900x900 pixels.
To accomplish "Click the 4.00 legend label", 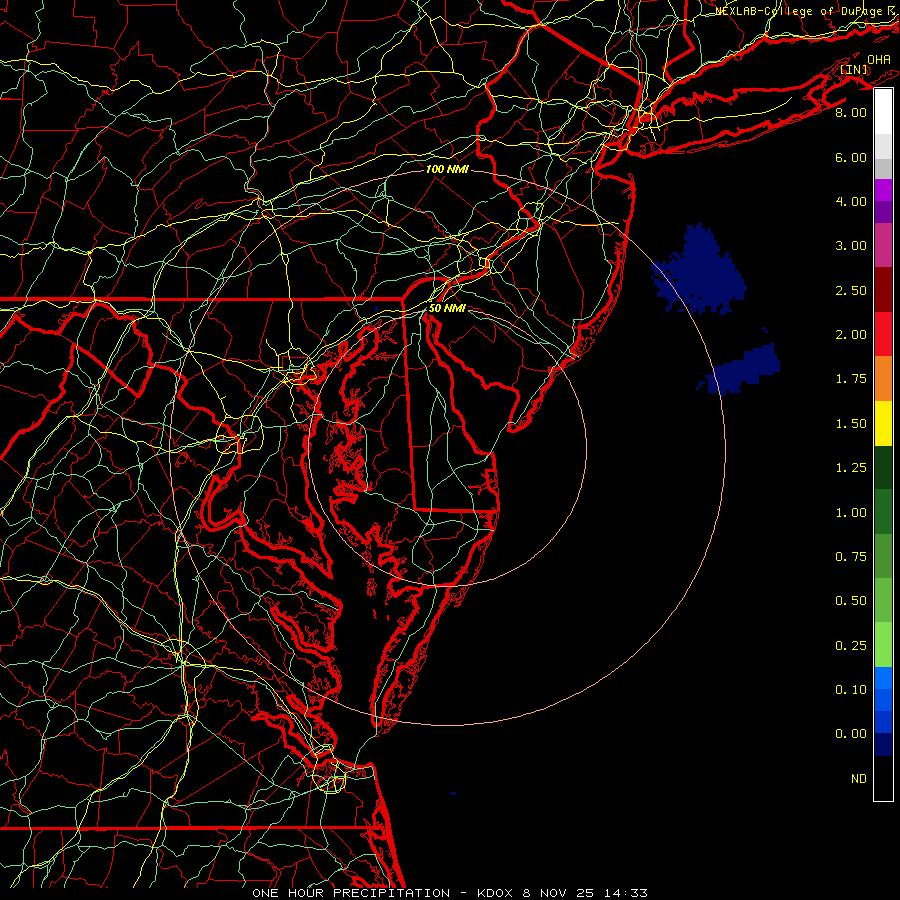I will coord(851,201).
